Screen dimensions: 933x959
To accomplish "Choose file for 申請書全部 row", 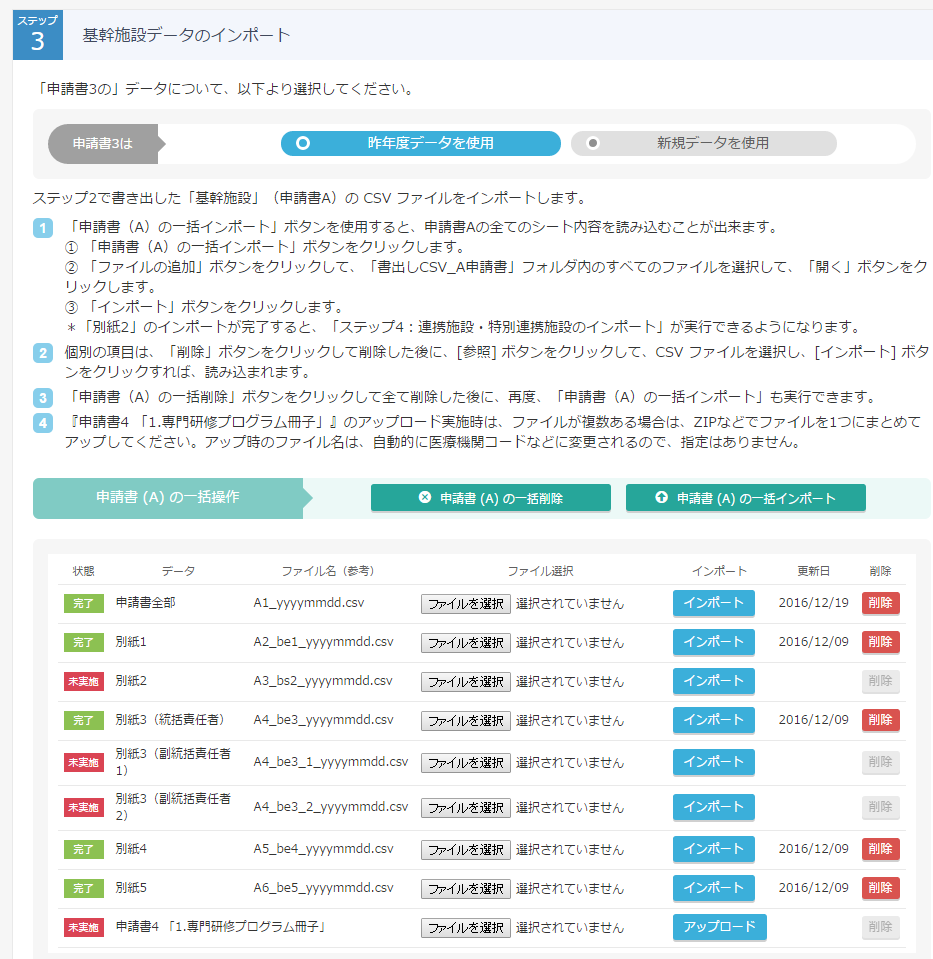I will pyautogui.click(x=465, y=604).
